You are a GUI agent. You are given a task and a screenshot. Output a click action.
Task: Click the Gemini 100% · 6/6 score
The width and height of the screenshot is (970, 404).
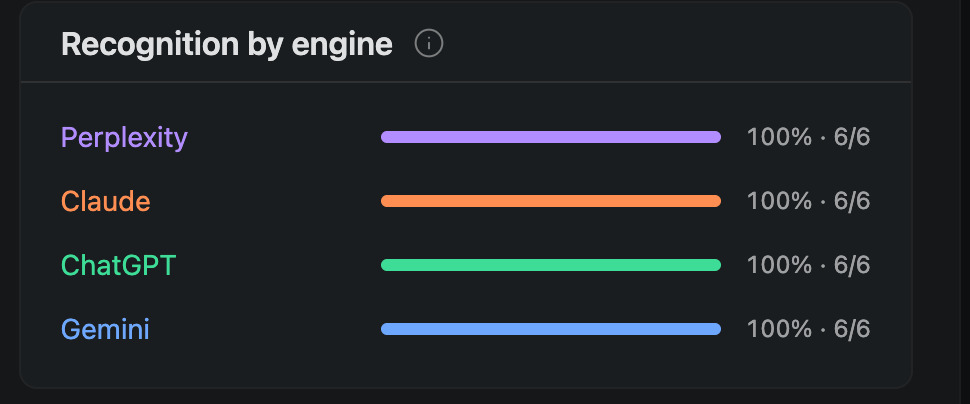[809, 329]
